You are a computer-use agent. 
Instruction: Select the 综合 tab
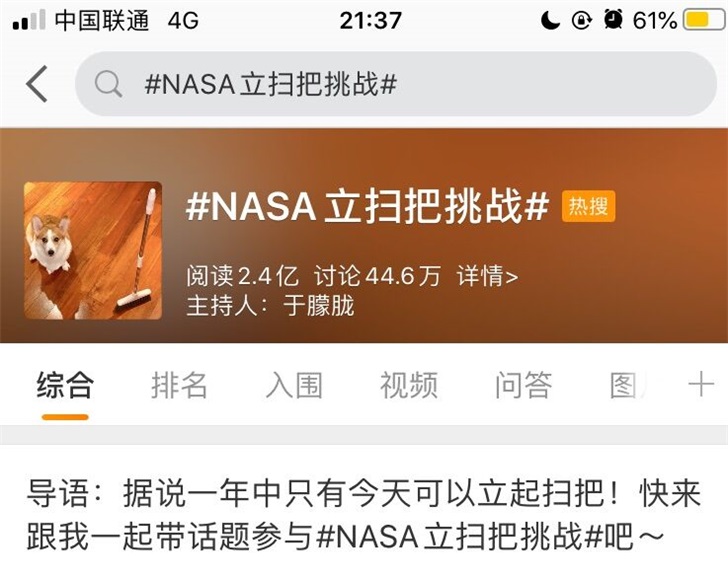pos(65,385)
